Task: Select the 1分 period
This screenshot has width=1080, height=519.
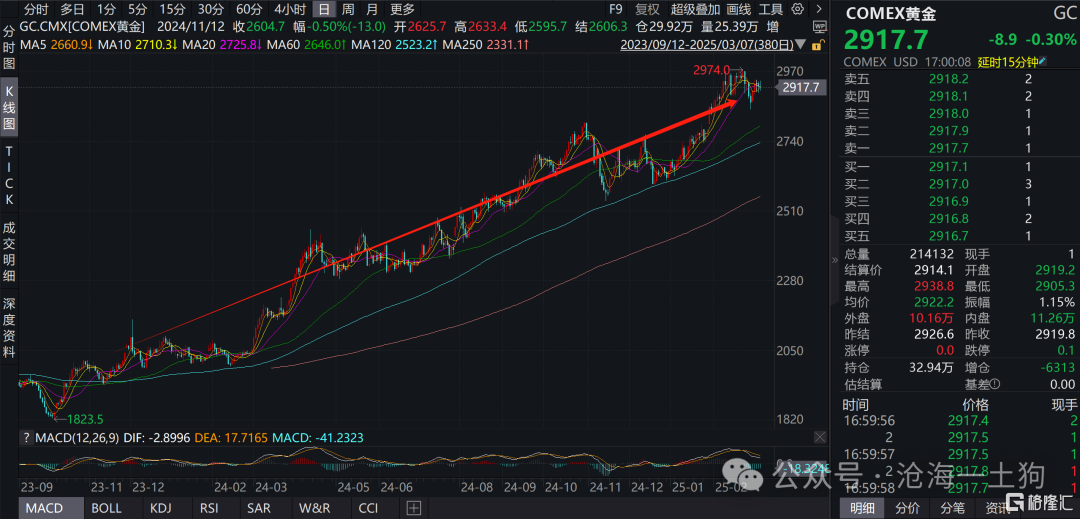Action: click(x=106, y=9)
